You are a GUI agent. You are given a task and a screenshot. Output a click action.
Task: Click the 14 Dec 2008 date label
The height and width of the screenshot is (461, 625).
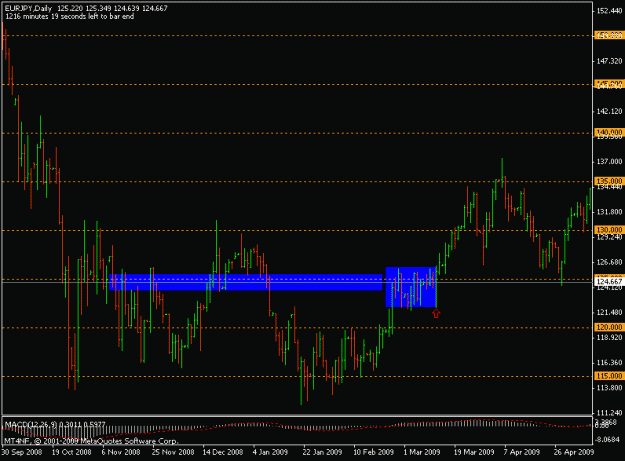[x=222, y=452]
